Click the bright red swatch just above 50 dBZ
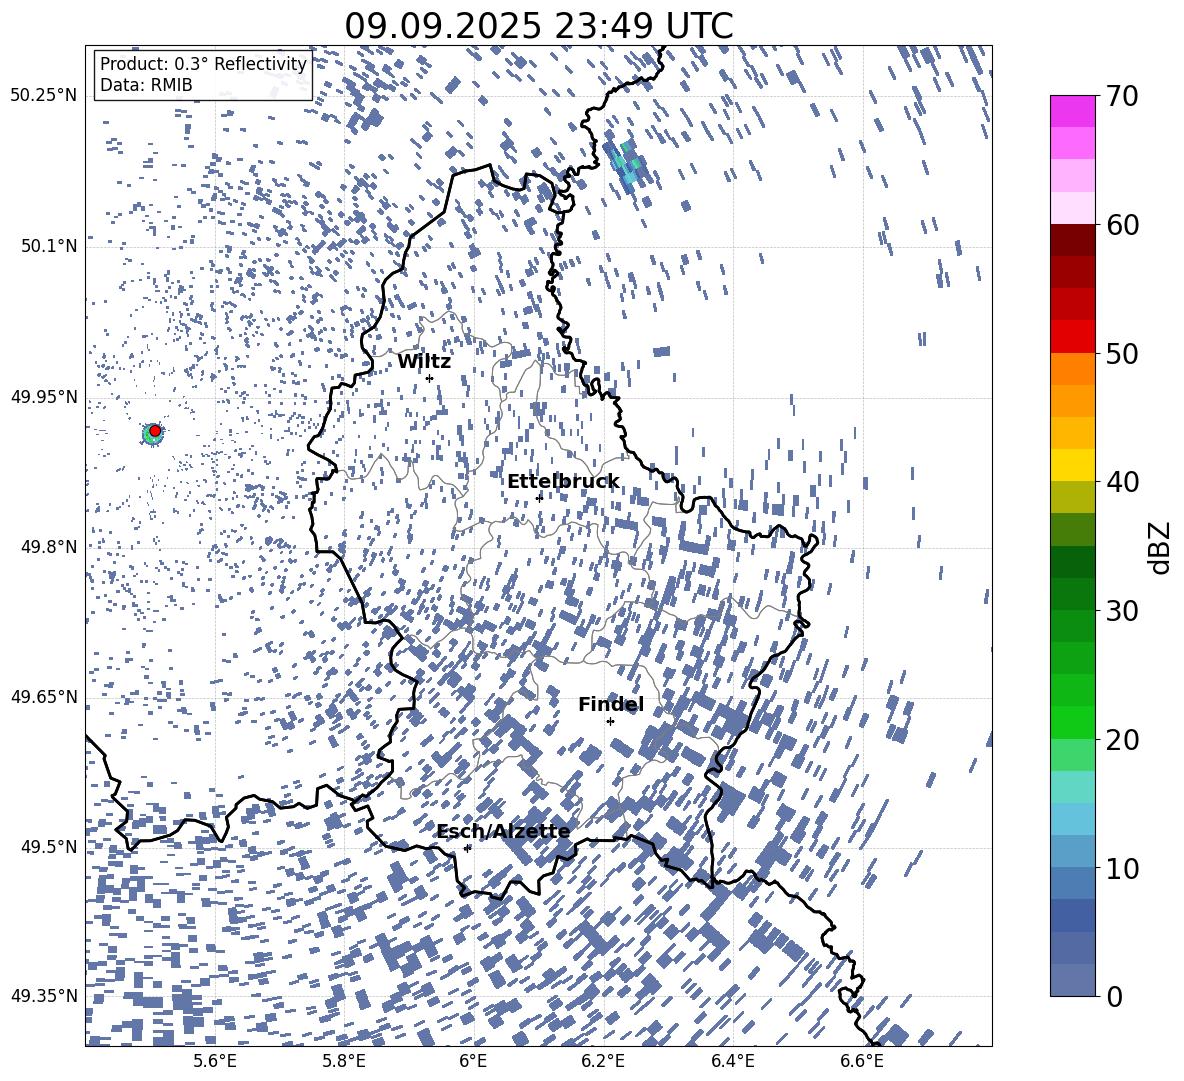The image size is (1184, 1081). [x=1072, y=336]
